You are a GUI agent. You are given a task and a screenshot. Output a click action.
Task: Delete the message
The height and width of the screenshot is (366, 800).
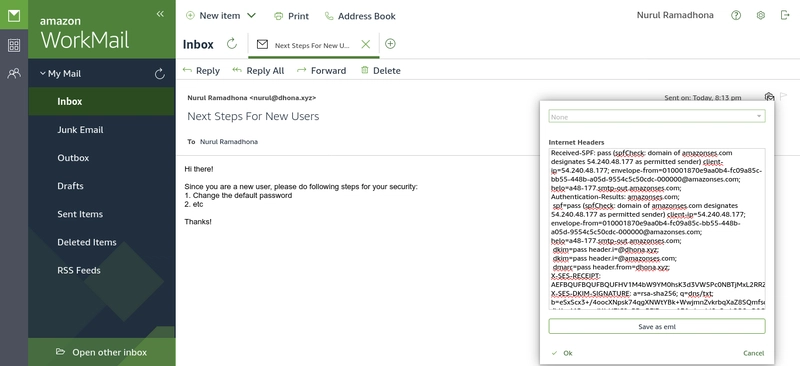coord(381,70)
